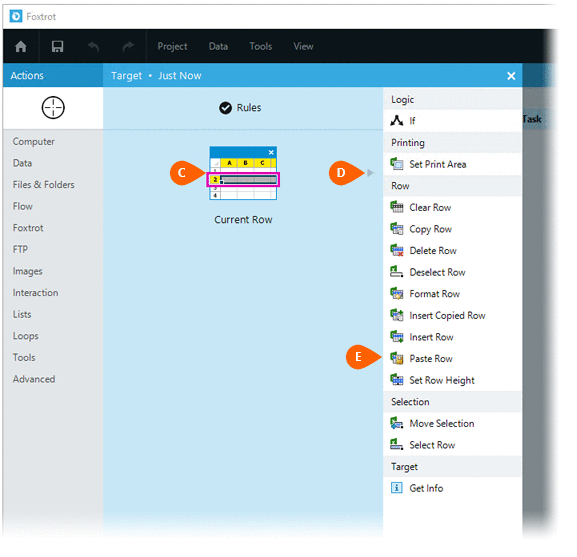This screenshot has width=577, height=557.
Task: Open the FTP actions category
Action: (20, 249)
